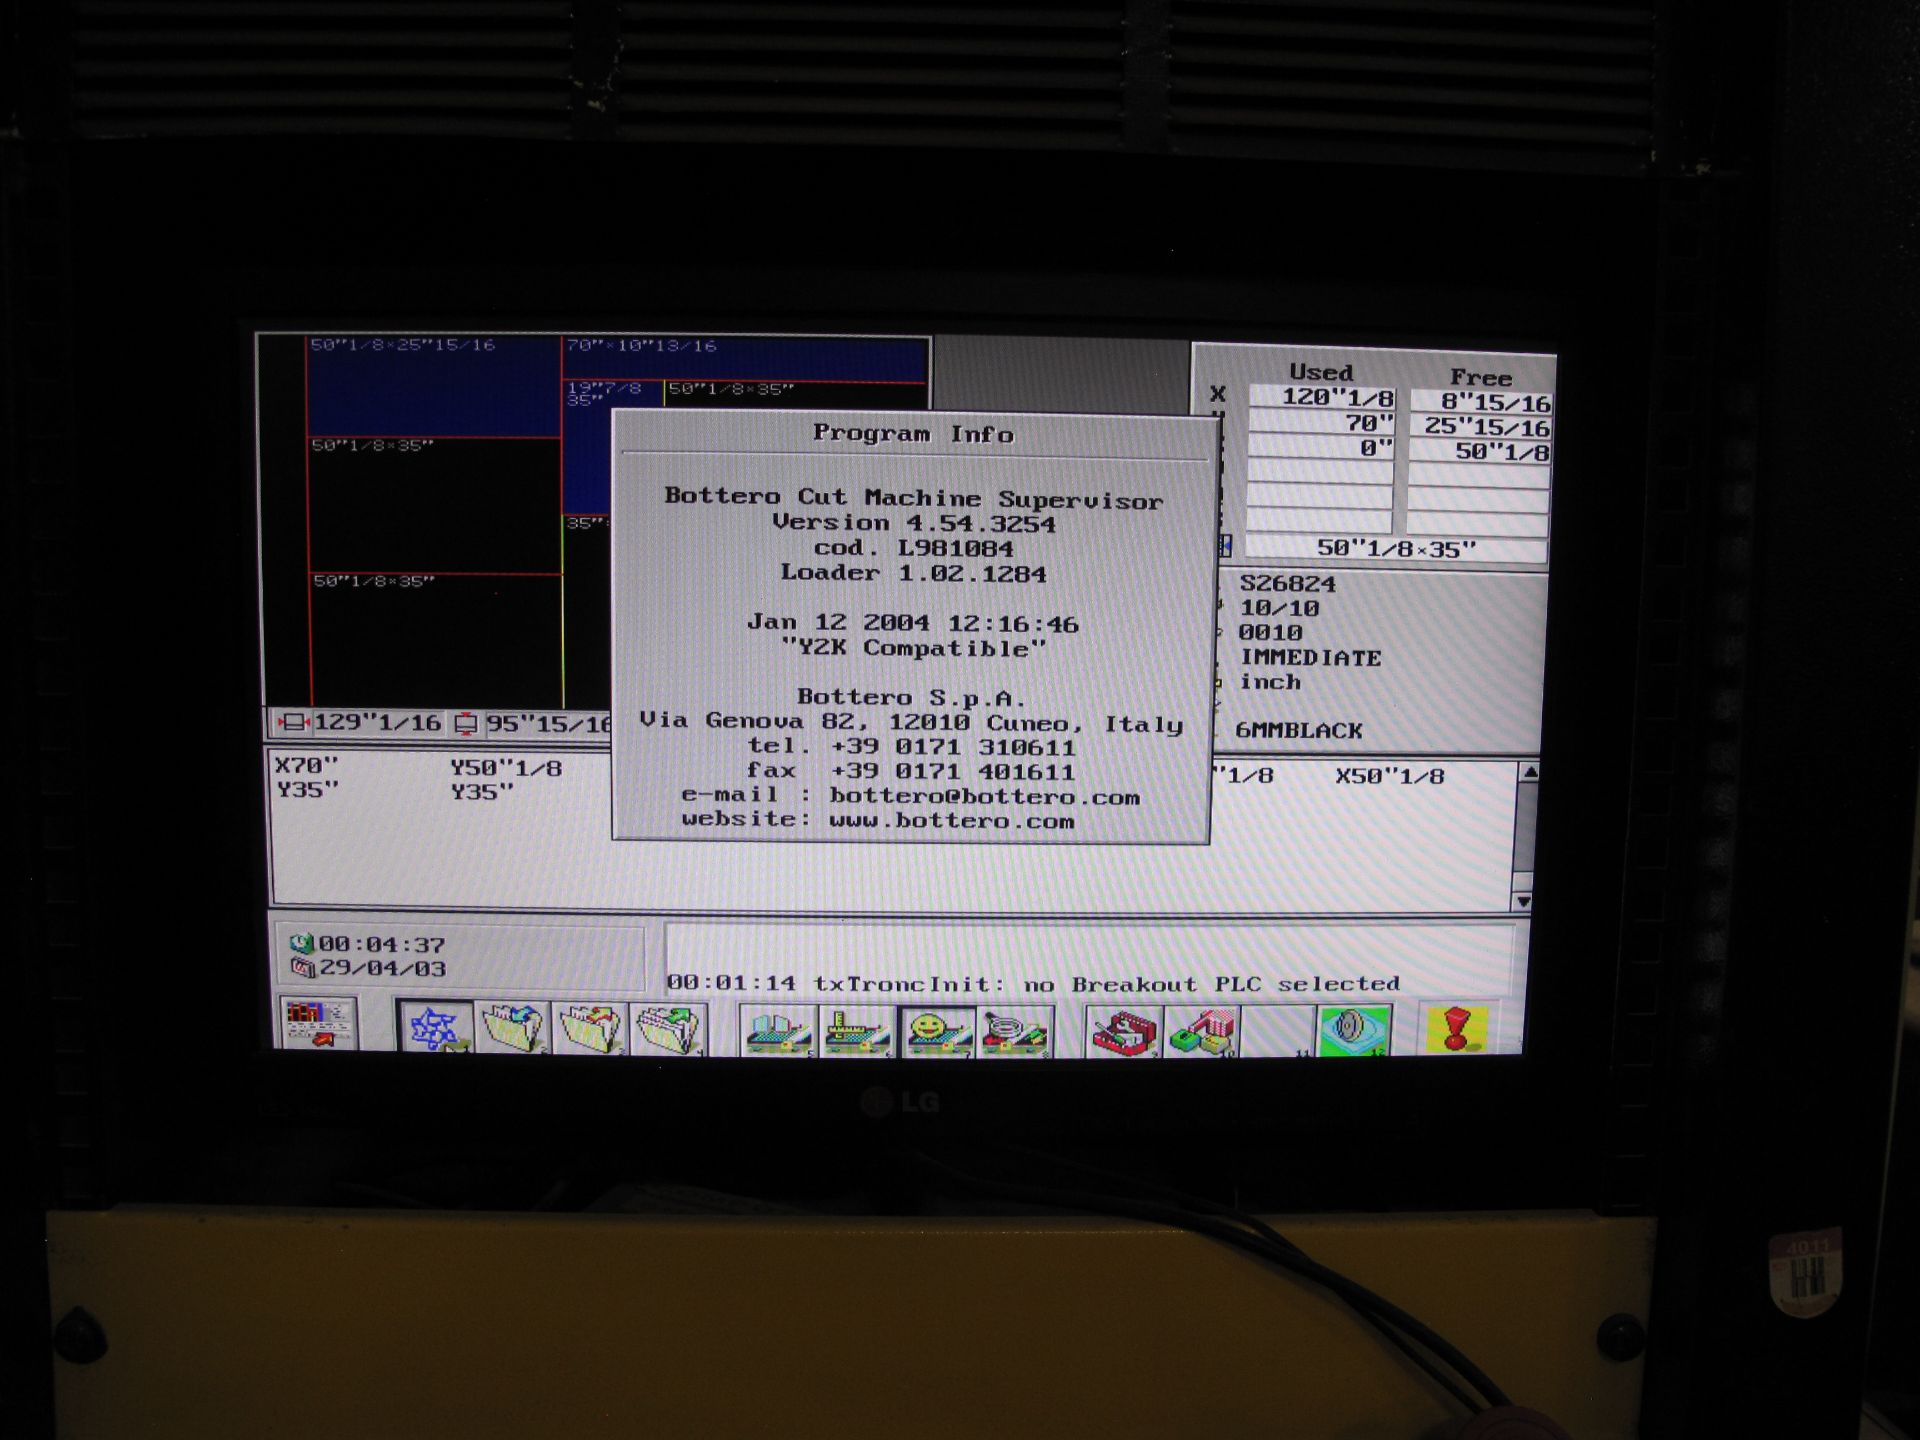
Task: Click the clock icon next to 00:04:37
Action: click(301, 943)
